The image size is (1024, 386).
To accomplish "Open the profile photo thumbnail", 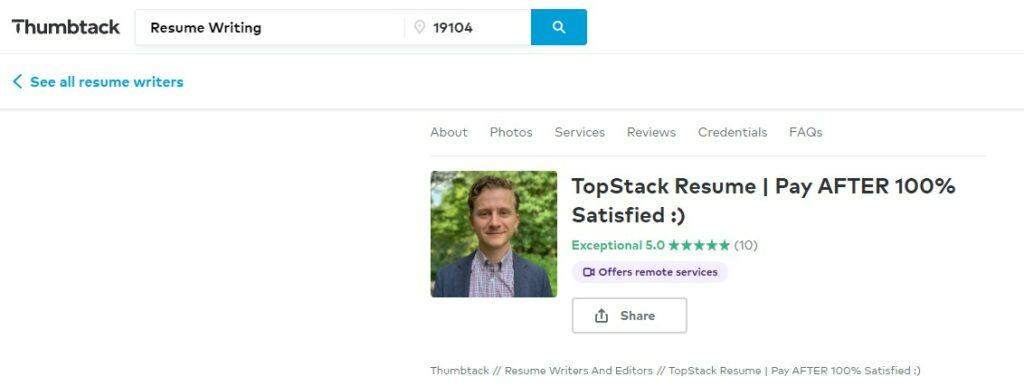I will [x=494, y=234].
